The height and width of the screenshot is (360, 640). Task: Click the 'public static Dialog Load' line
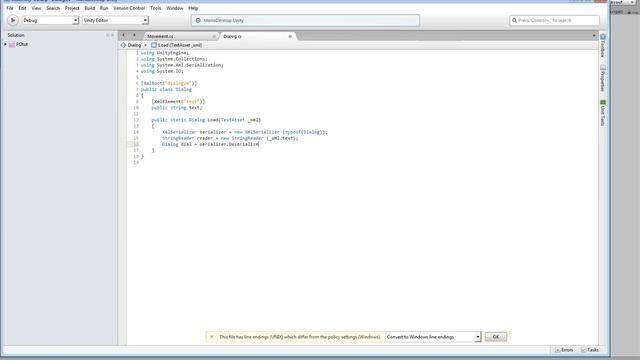pos(206,120)
